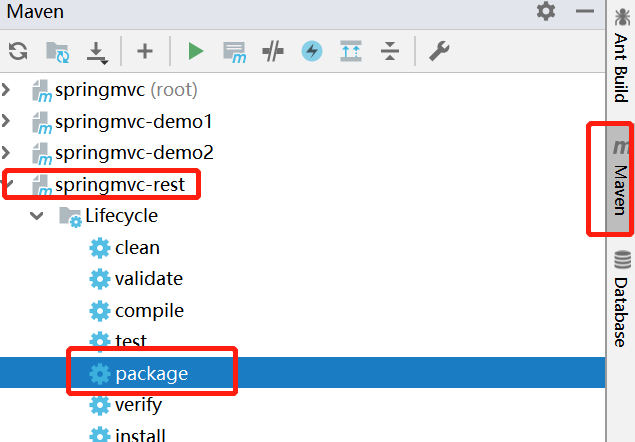Screen dimensions: 635x442
Task: Select Maven side tab
Action: click(x=618, y=179)
